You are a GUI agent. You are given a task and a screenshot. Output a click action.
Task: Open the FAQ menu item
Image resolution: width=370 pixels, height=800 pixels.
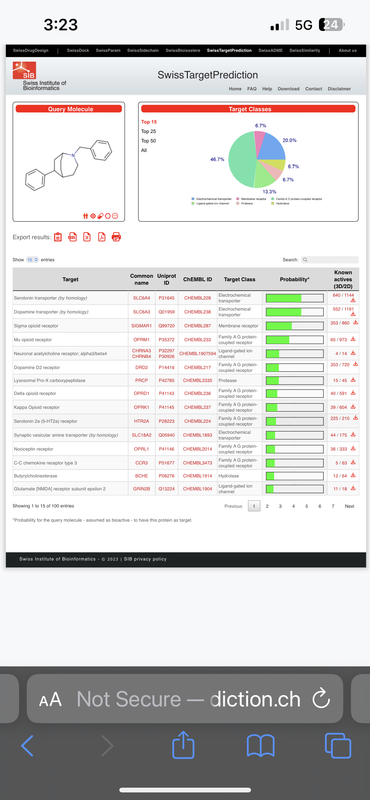tap(252, 89)
